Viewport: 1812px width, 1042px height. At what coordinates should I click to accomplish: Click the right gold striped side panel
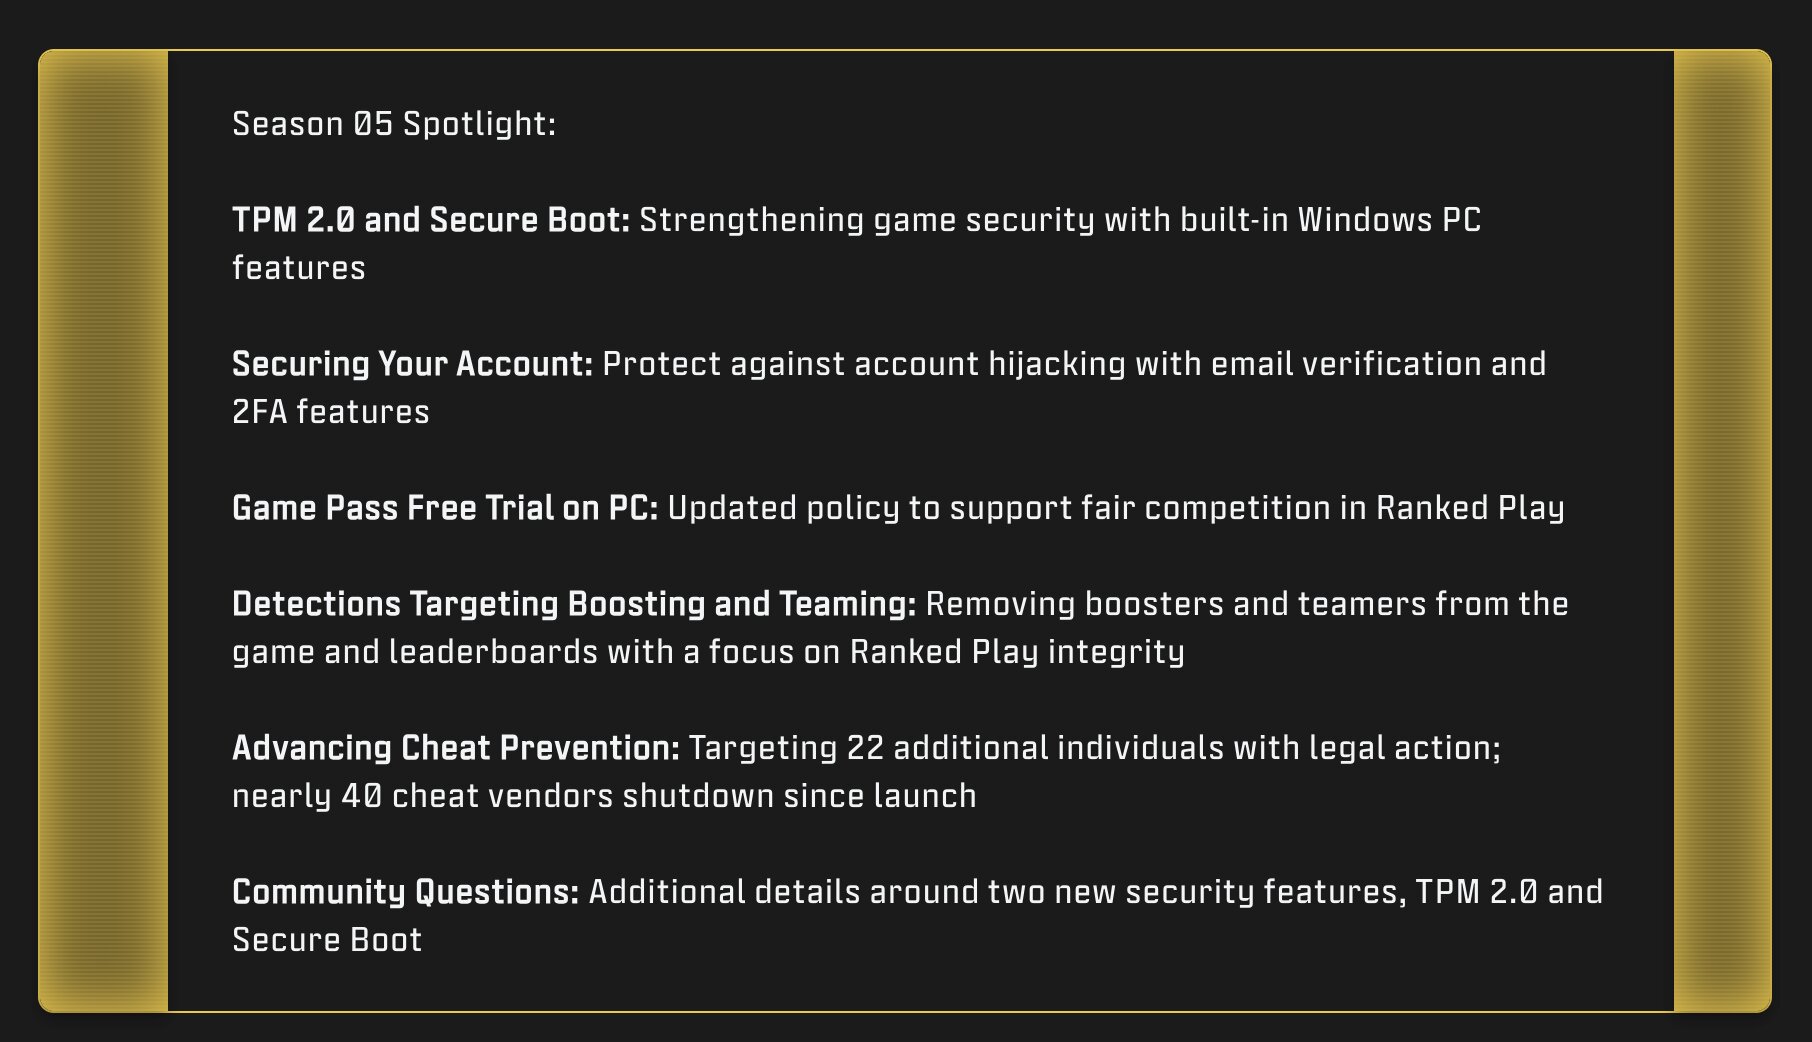(x=1722, y=530)
